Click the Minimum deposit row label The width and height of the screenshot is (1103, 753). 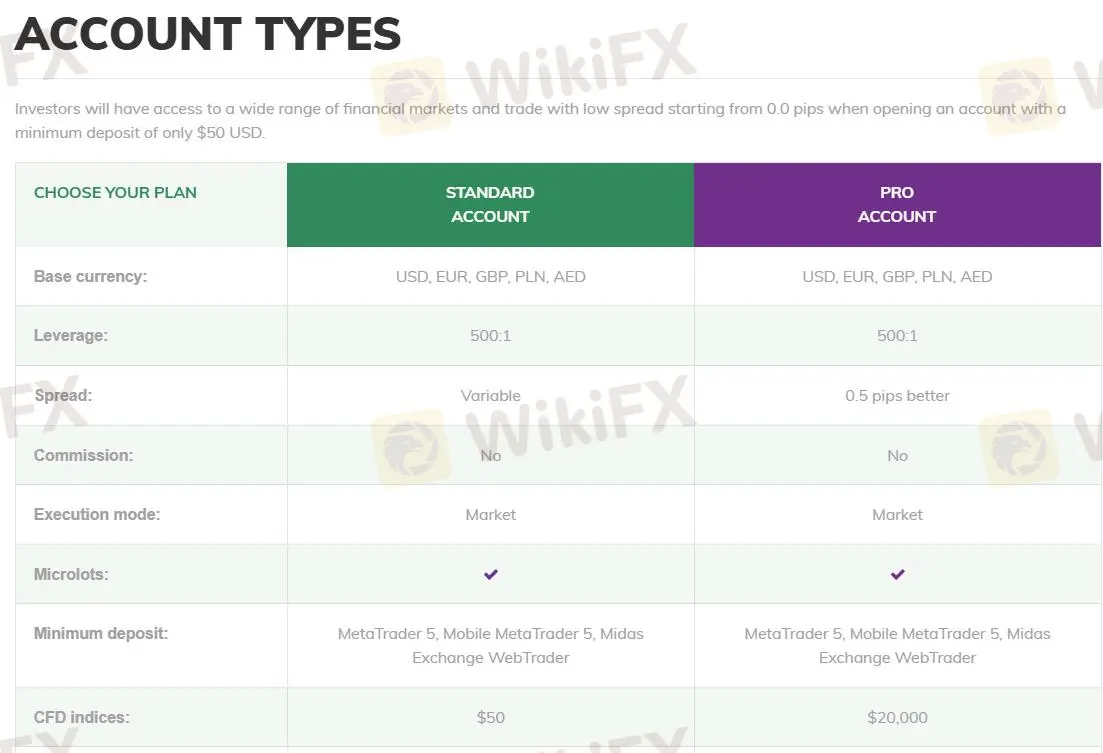pos(101,633)
